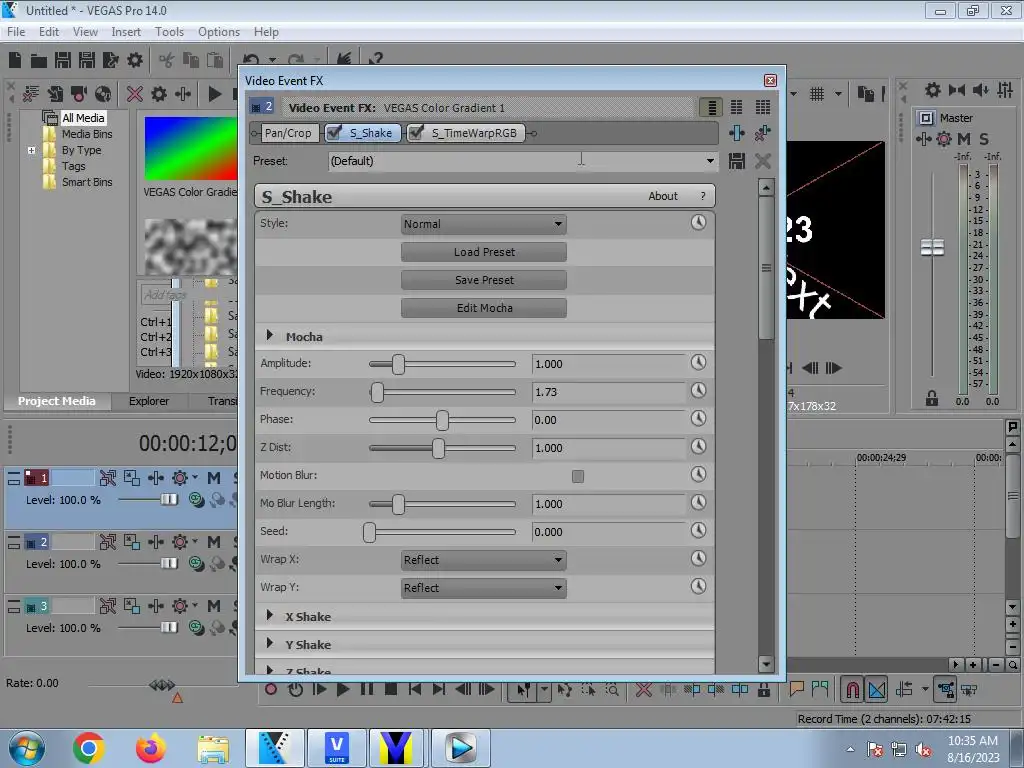Click the Z Dist slider
Screen dimensions: 1024x768
pos(442,448)
